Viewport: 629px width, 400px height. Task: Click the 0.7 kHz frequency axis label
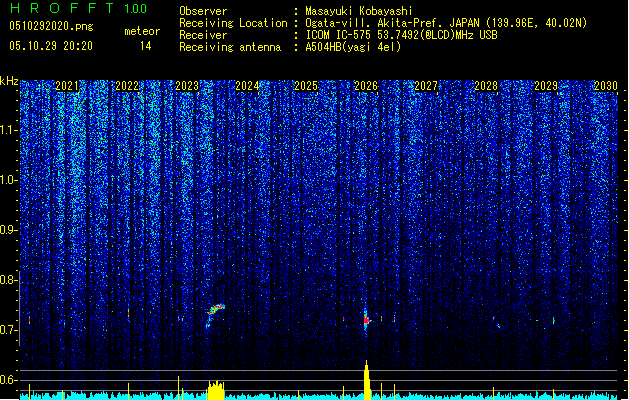coord(9,330)
